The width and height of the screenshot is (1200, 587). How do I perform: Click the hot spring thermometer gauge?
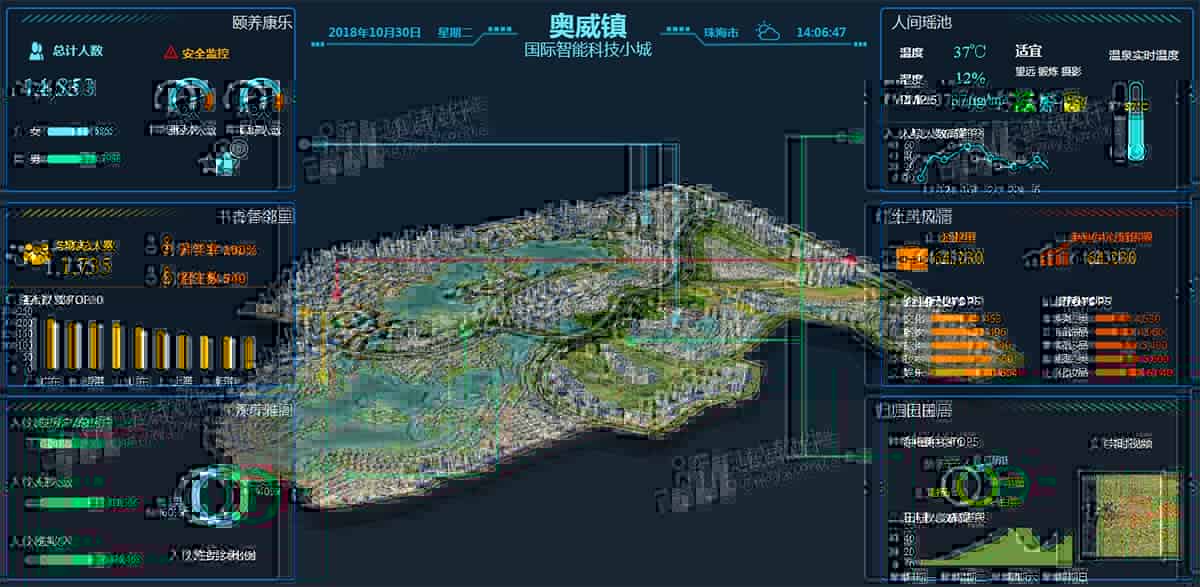point(1134,121)
